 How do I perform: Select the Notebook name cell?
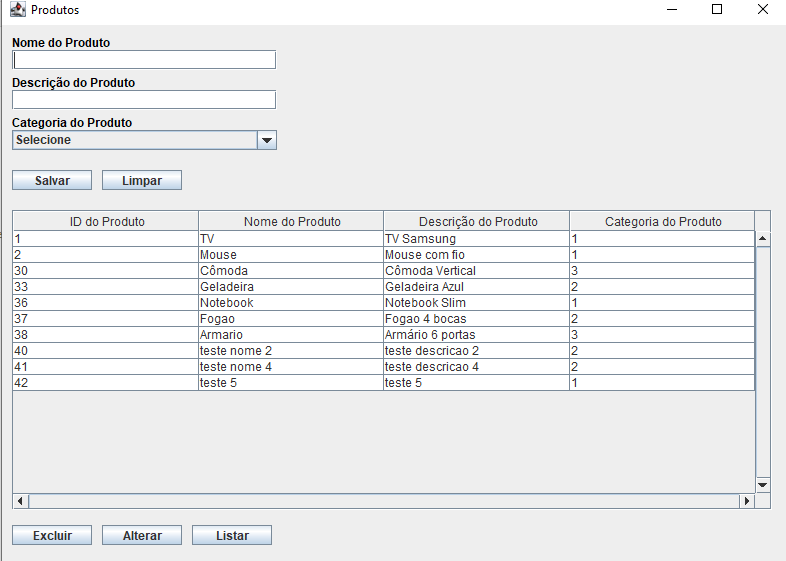click(x=291, y=303)
